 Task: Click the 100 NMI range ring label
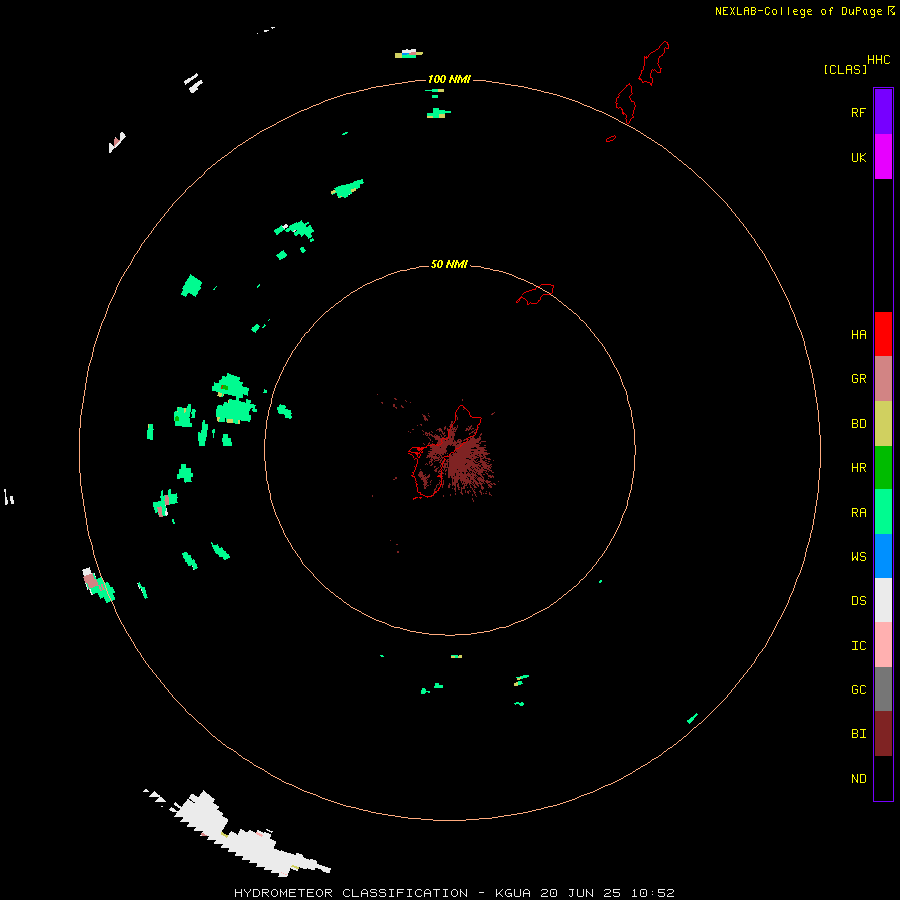tap(449, 79)
